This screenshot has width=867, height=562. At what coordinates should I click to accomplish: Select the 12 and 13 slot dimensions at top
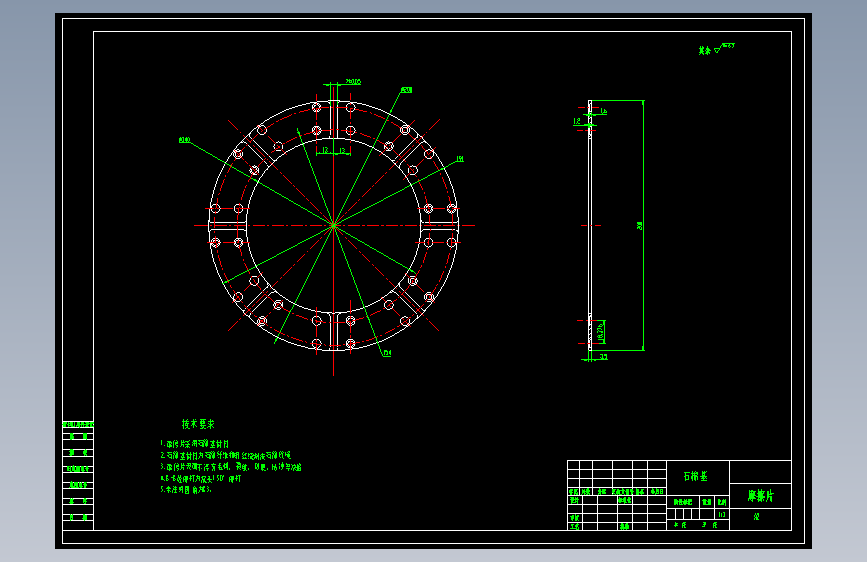tap(333, 150)
